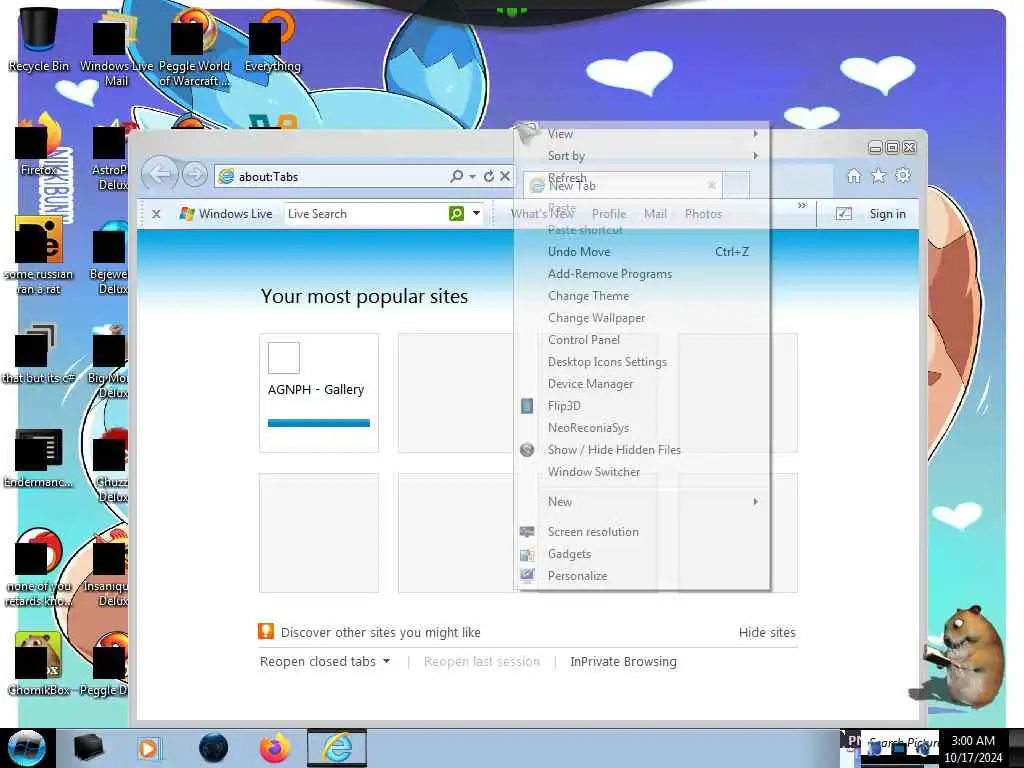Open Firefox from the taskbar
1024x768 pixels.
tap(275, 748)
